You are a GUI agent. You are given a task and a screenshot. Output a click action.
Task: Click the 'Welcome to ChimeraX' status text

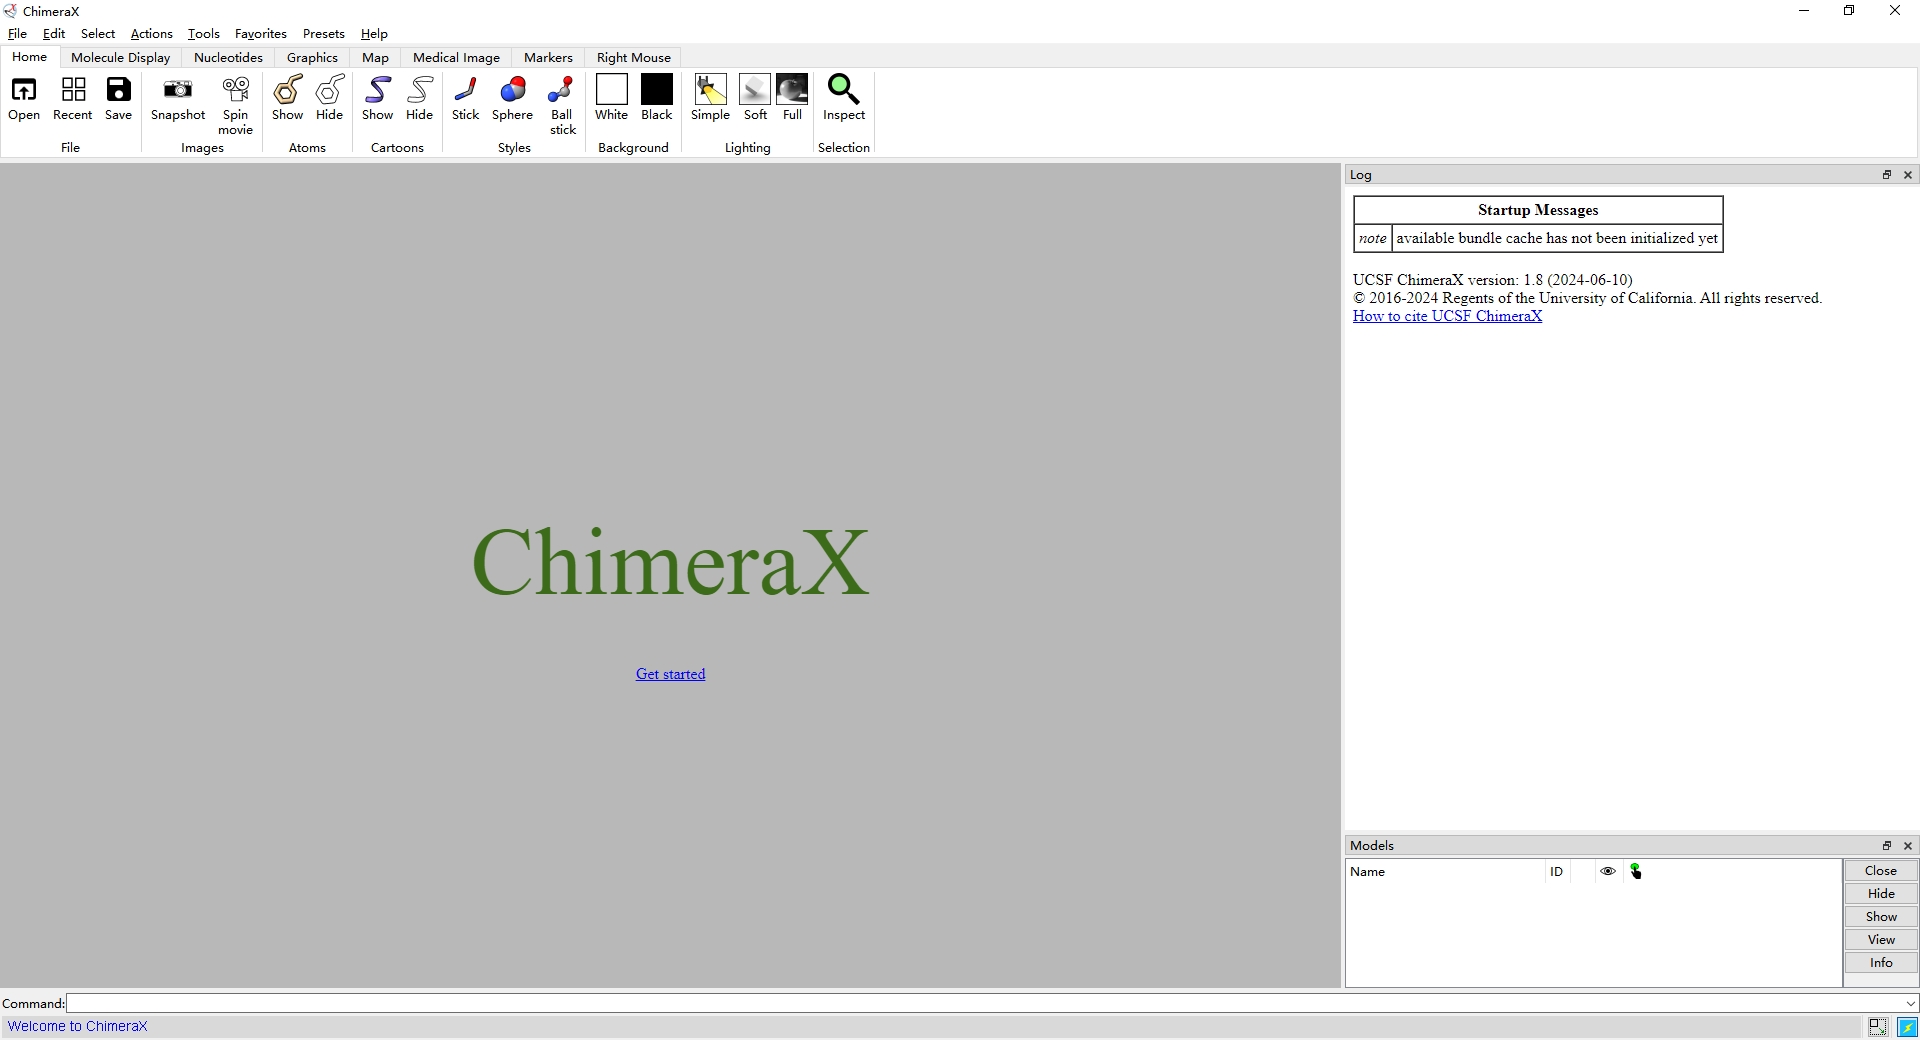point(78,1026)
